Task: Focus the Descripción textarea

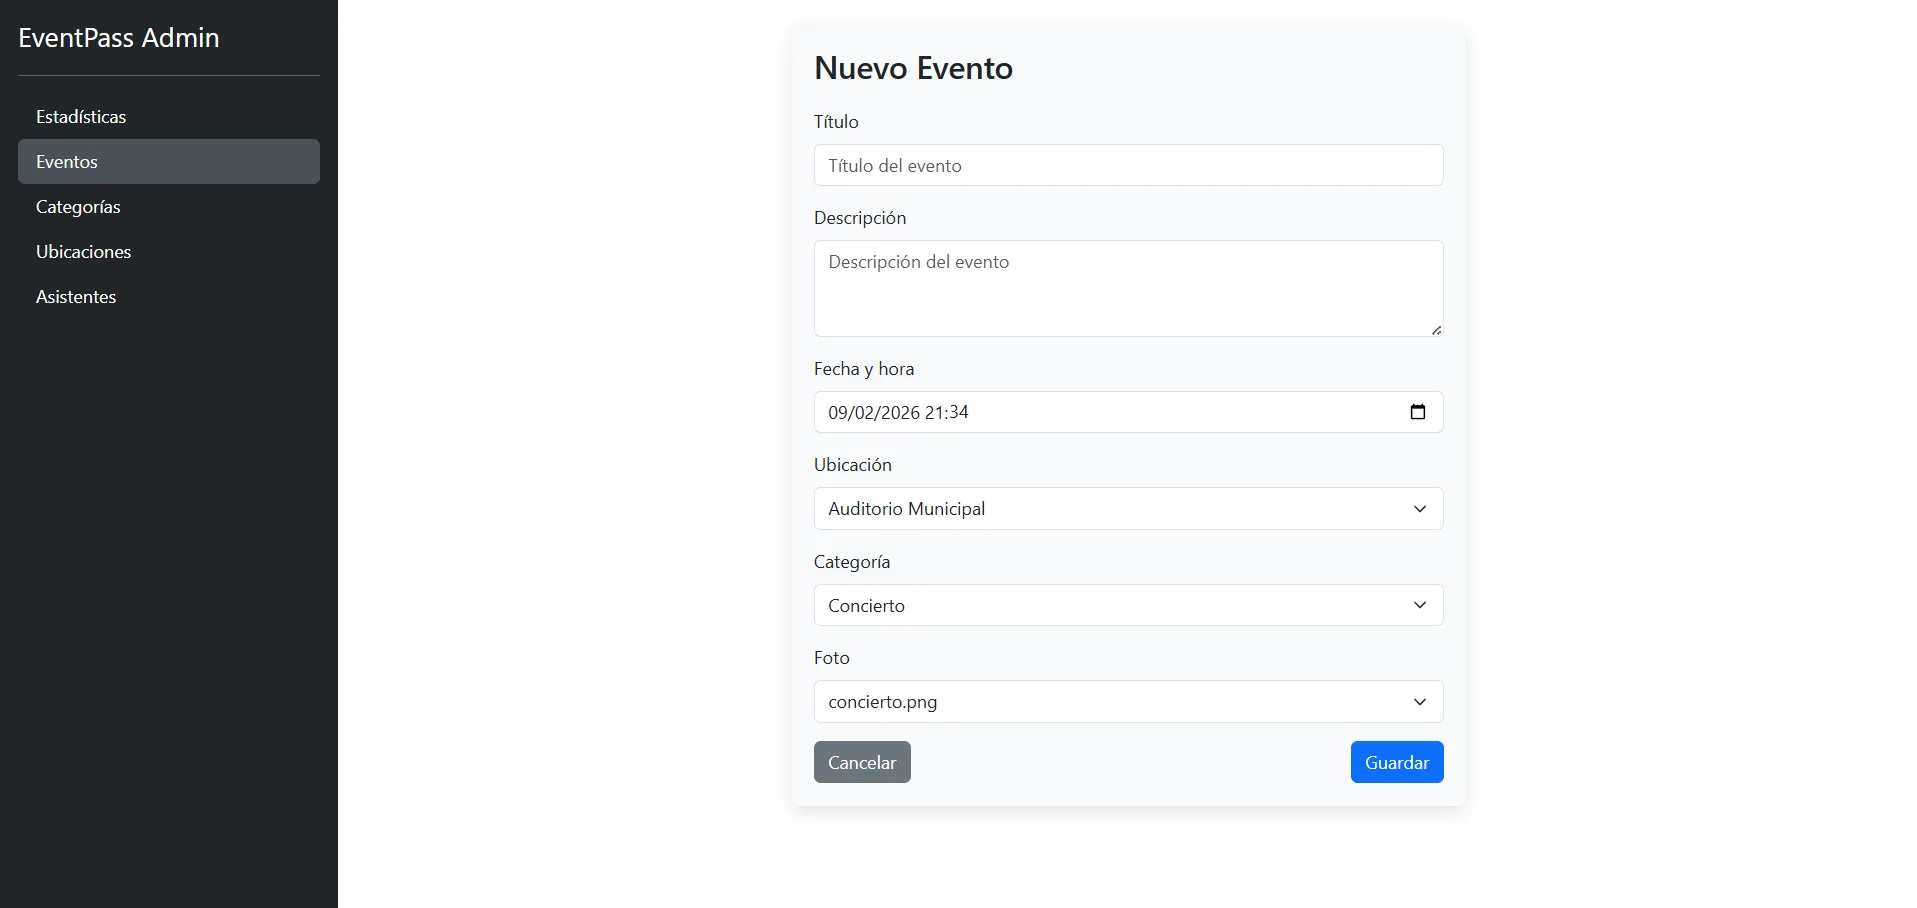Action: 1128,288
